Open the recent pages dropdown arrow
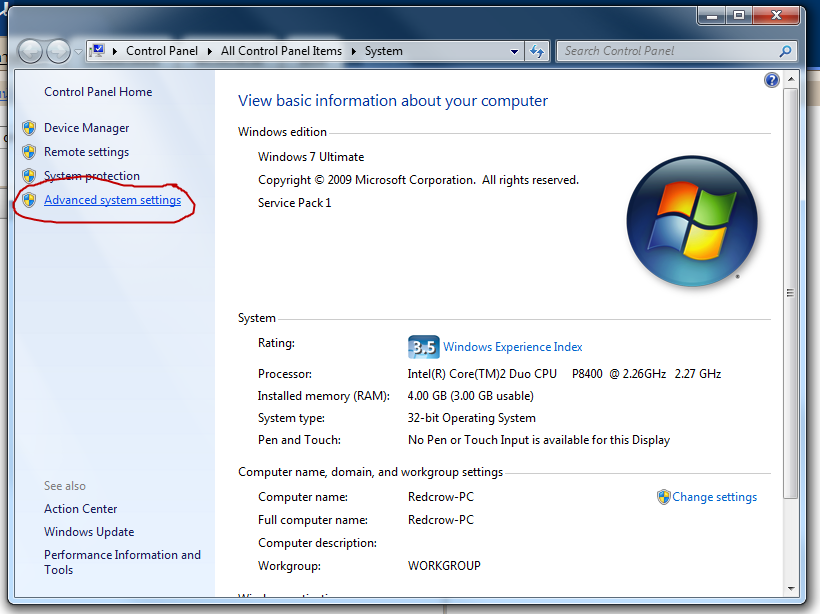The width and height of the screenshot is (820, 614). (x=78, y=52)
